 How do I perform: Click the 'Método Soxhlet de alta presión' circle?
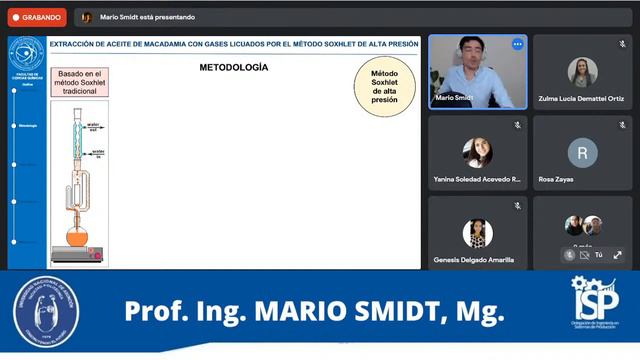click(x=384, y=87)
